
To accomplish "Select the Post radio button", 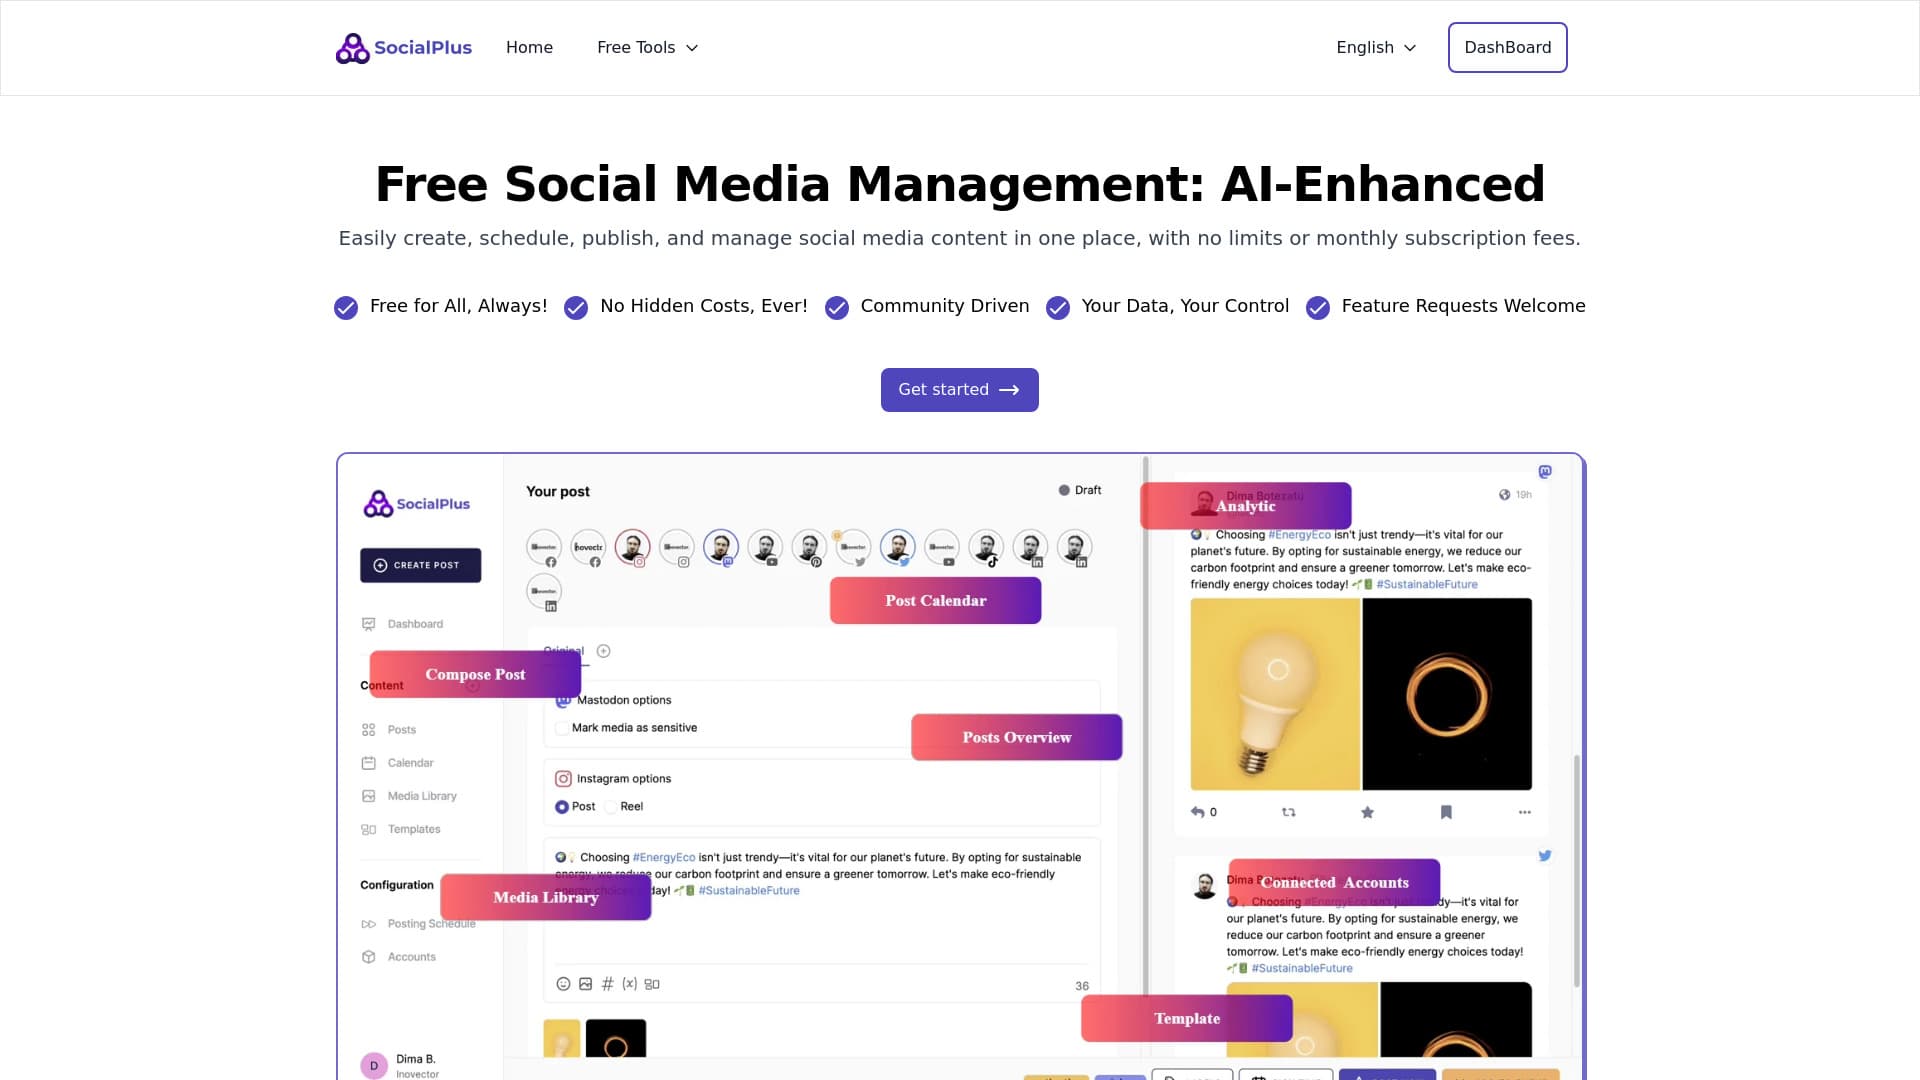I will click(x=561, y=806).
